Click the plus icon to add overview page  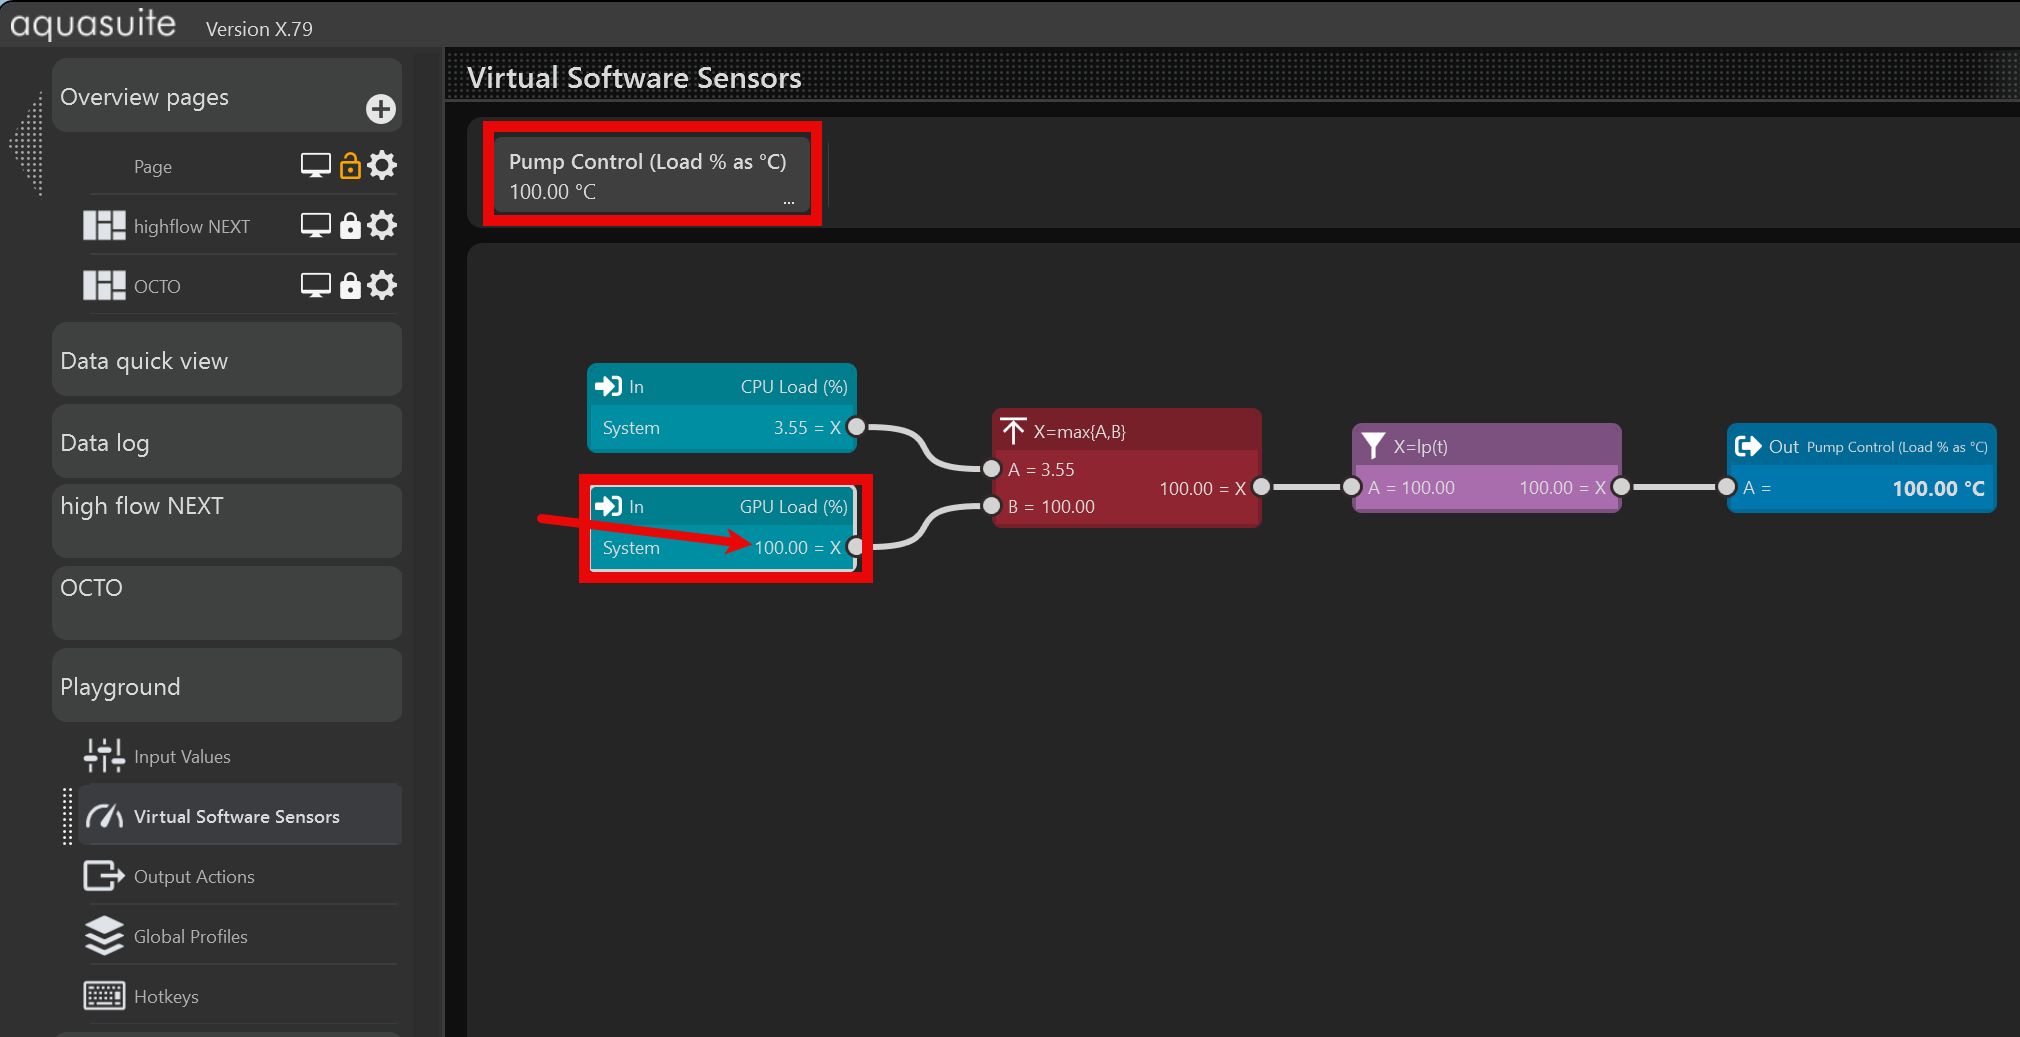(380, 109)
